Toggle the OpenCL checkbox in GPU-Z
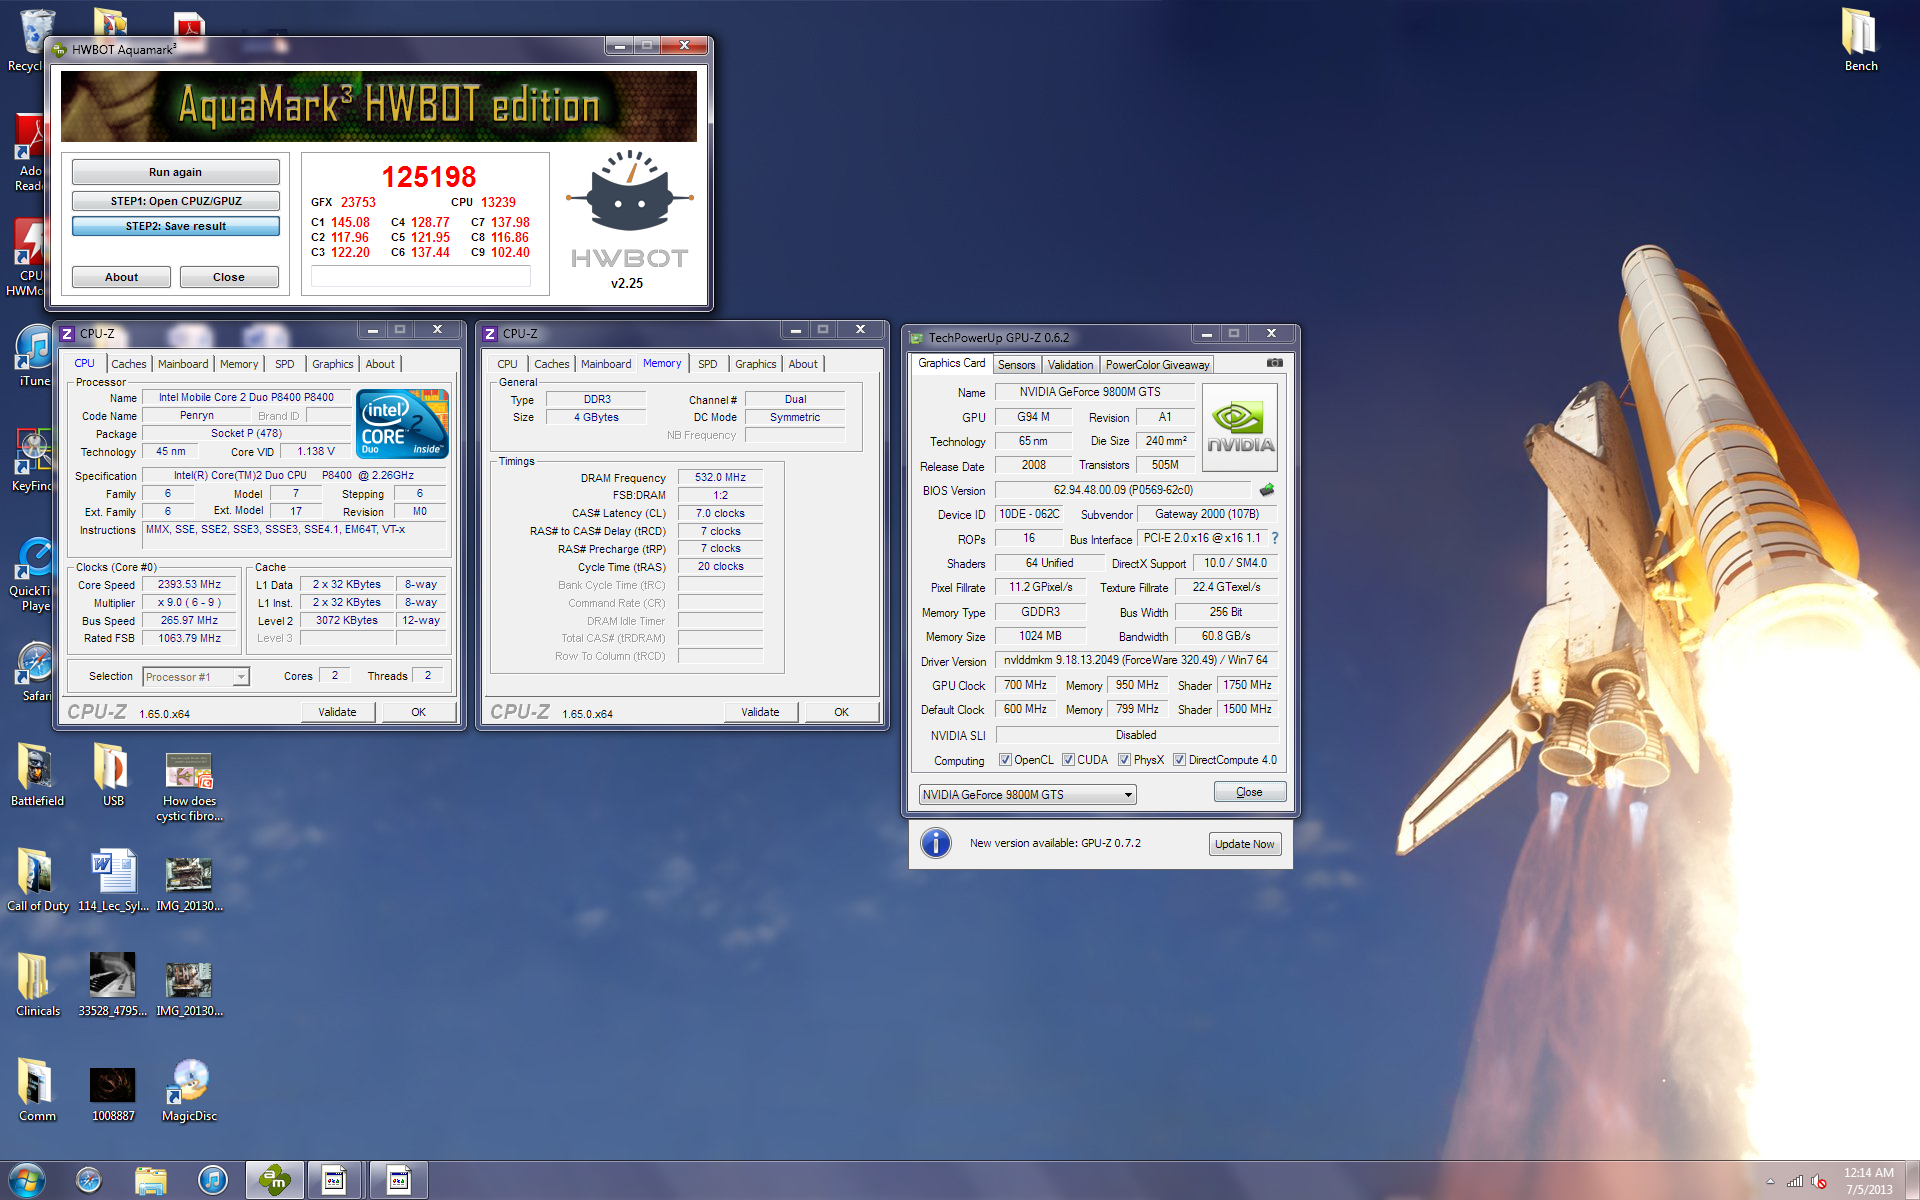The width and height of the screenshot is (1920, 1200). (x=1005, y=760)
